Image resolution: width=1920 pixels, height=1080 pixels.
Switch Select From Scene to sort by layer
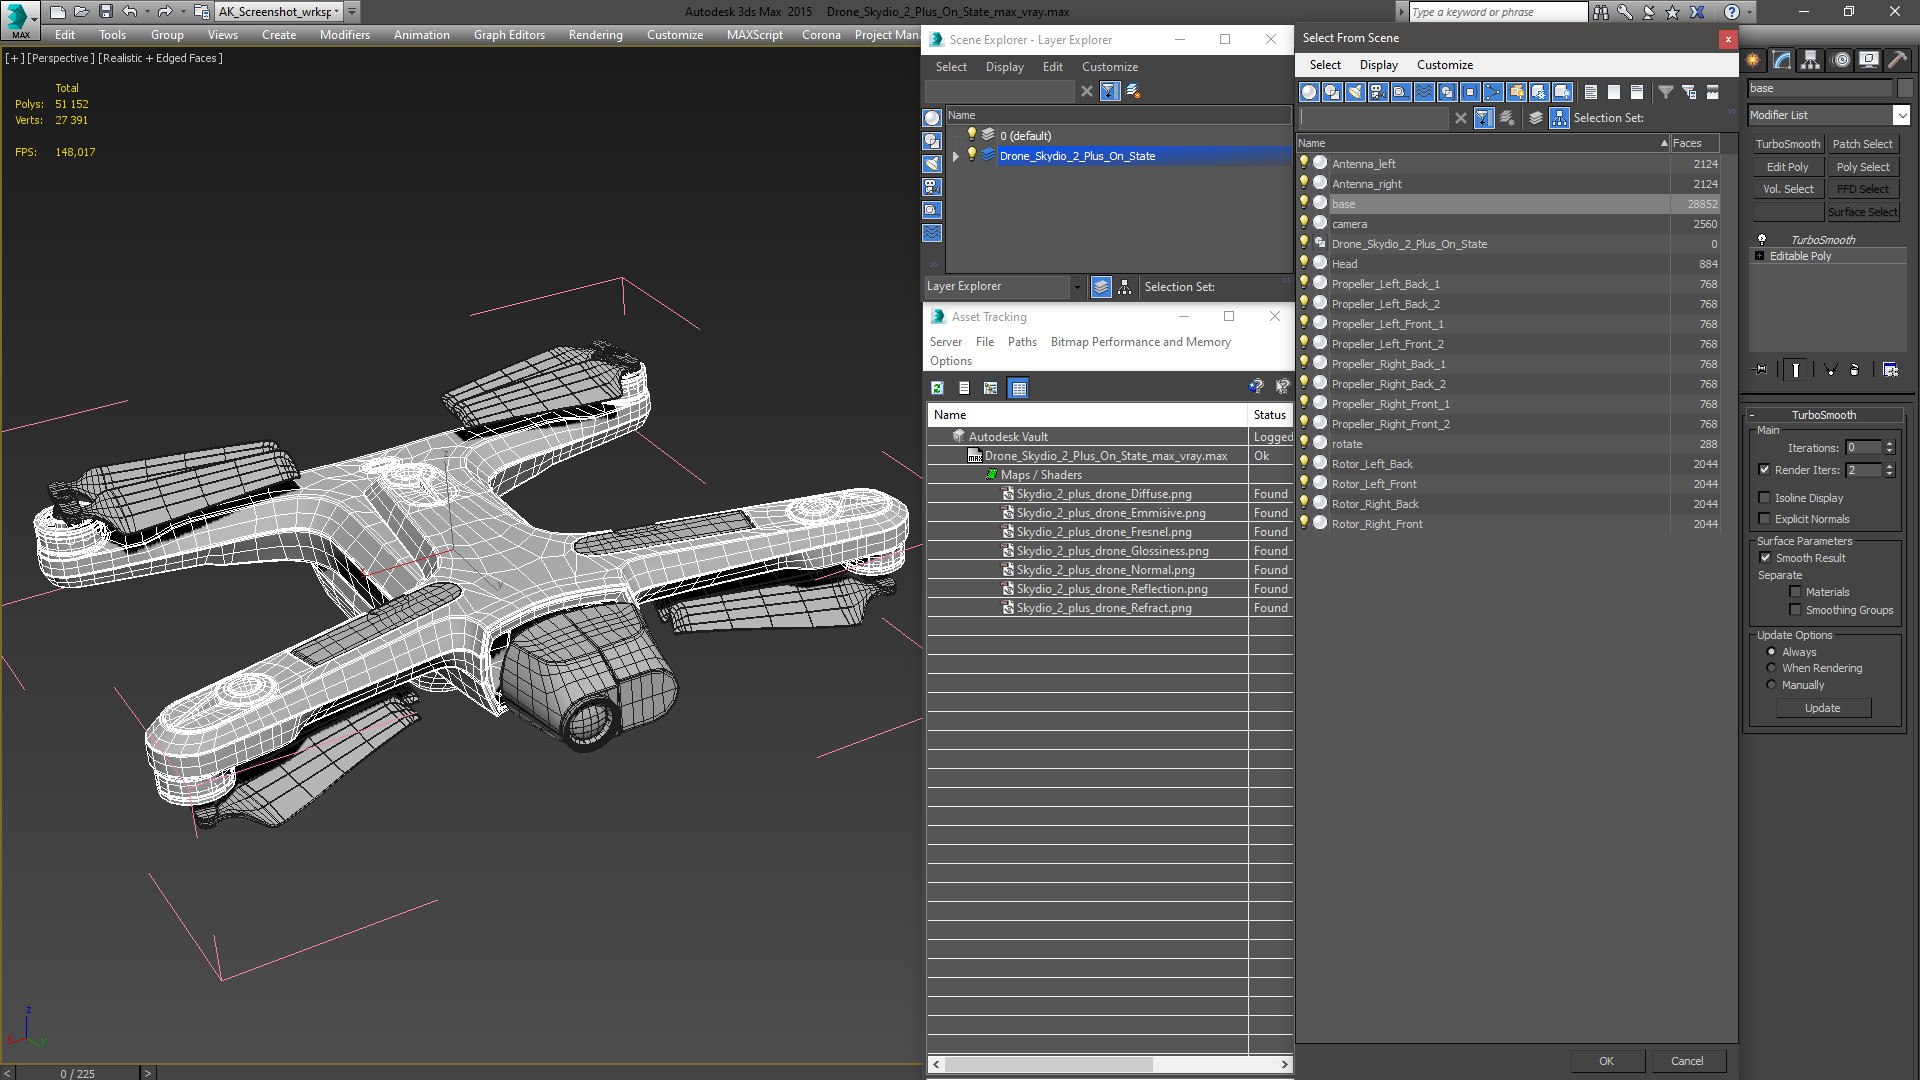point(1537,118)
